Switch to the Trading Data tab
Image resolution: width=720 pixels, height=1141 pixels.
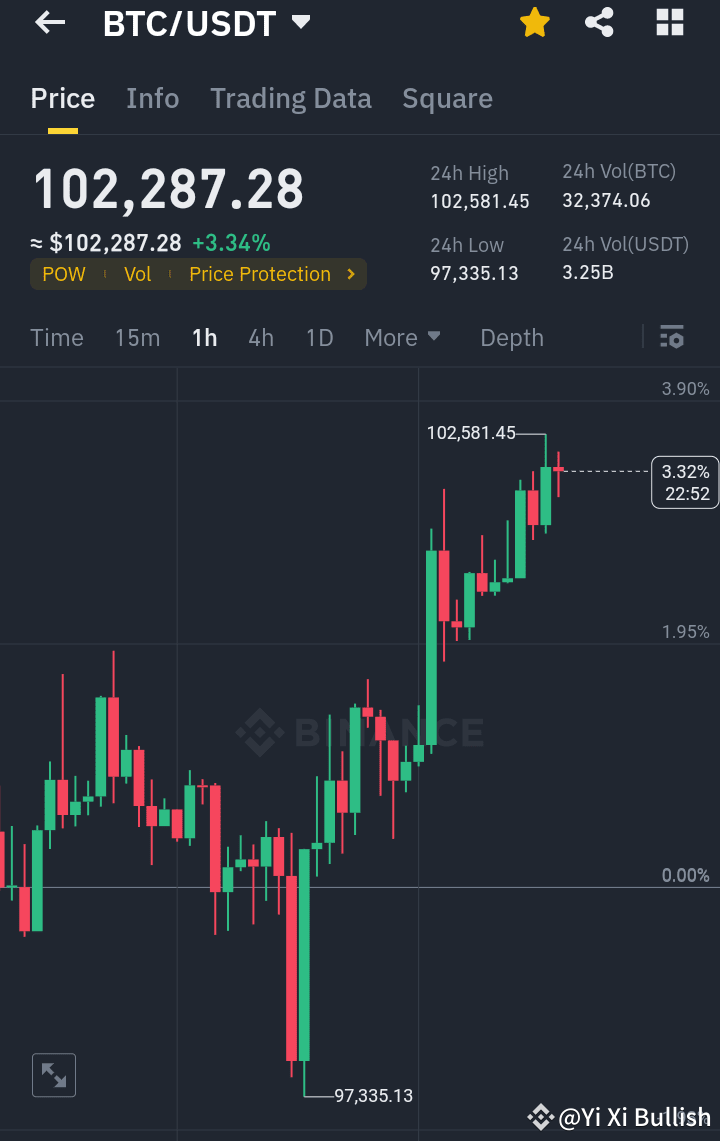(x=290, y=98)
